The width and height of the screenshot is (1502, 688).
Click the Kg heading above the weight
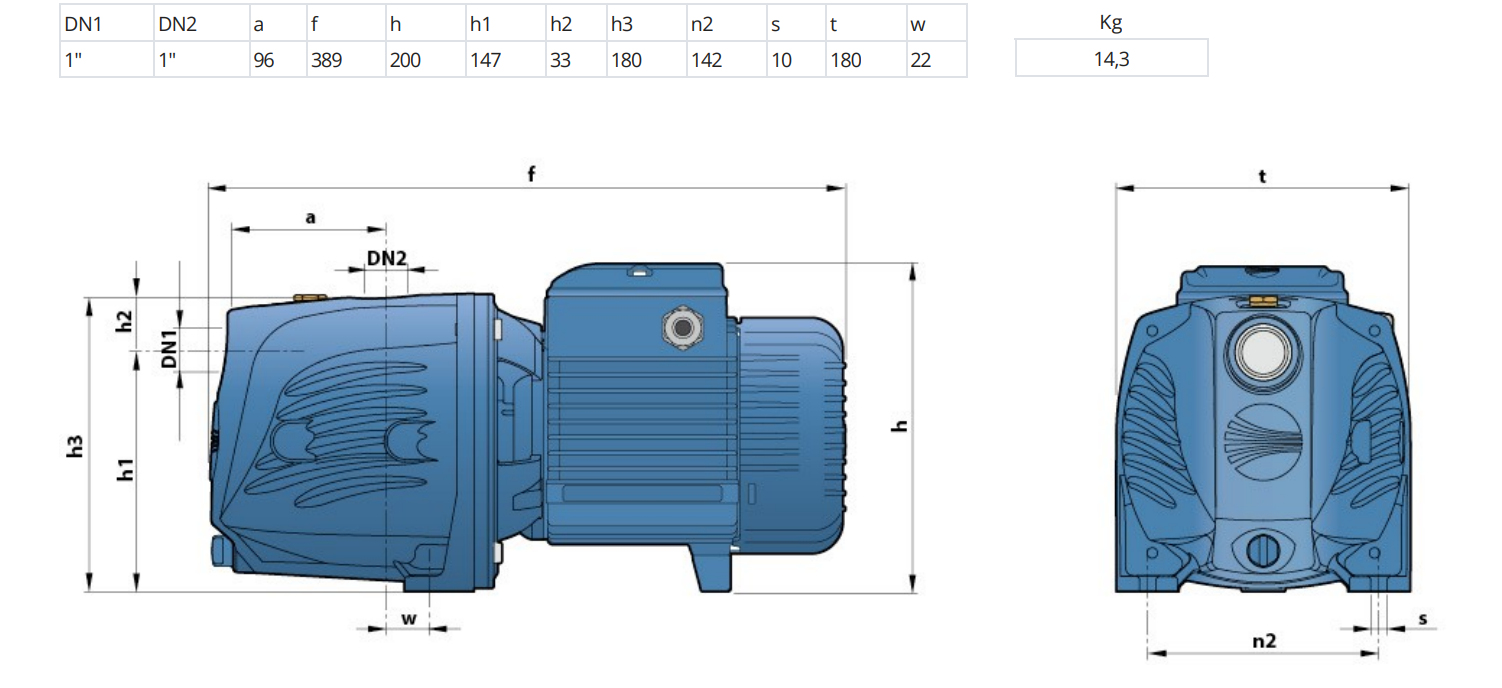click(1111, 24)
